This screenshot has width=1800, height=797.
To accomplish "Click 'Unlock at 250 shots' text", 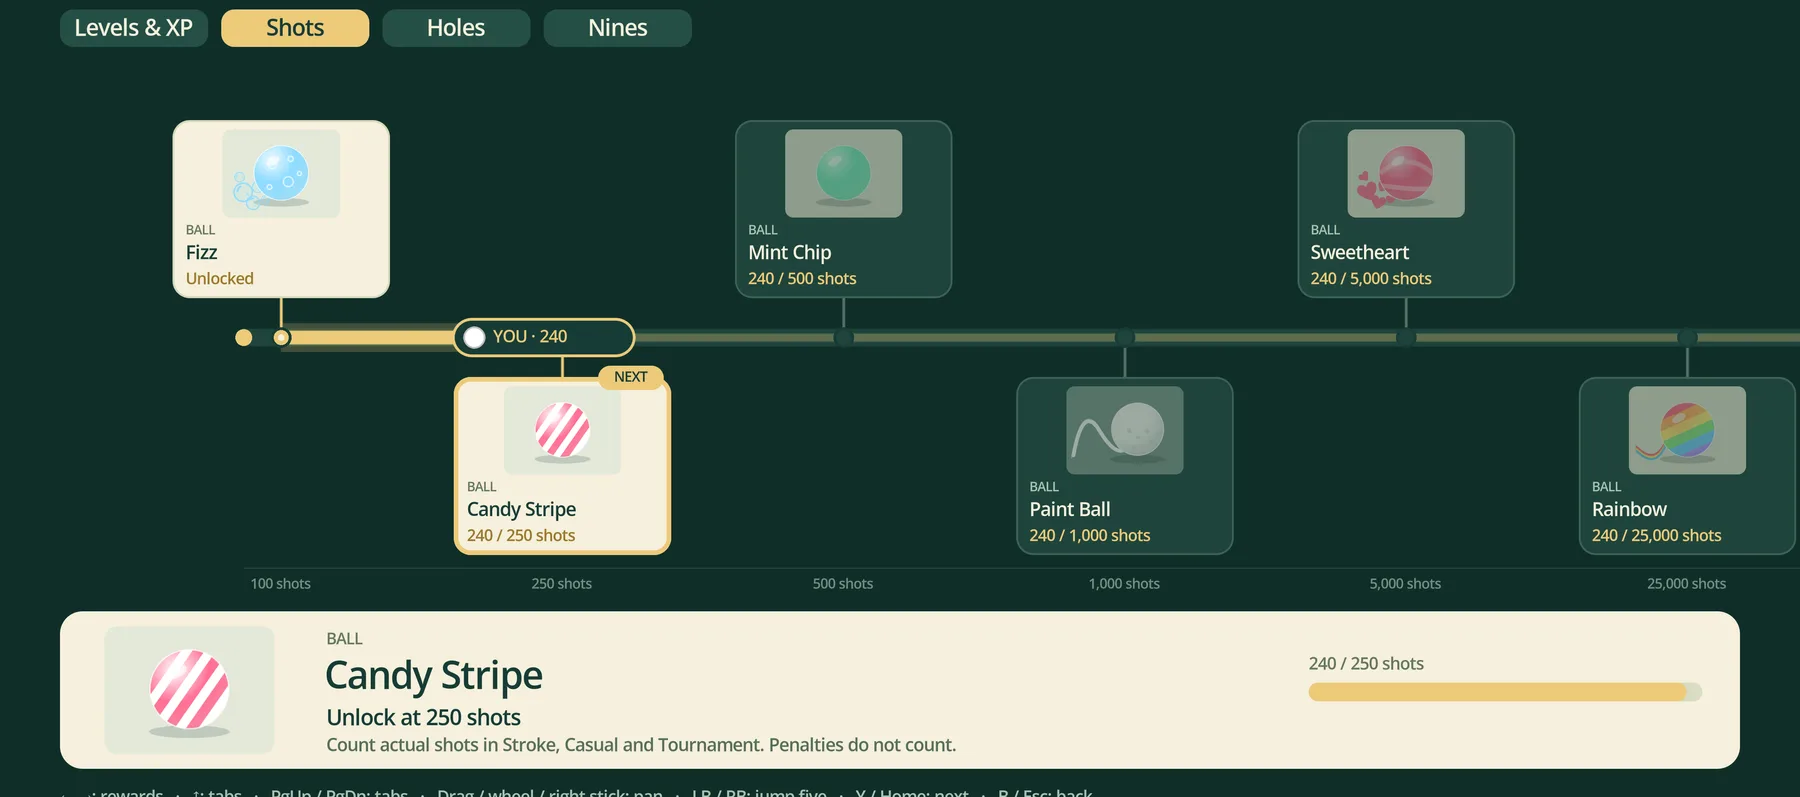I will tap(424, 718).
